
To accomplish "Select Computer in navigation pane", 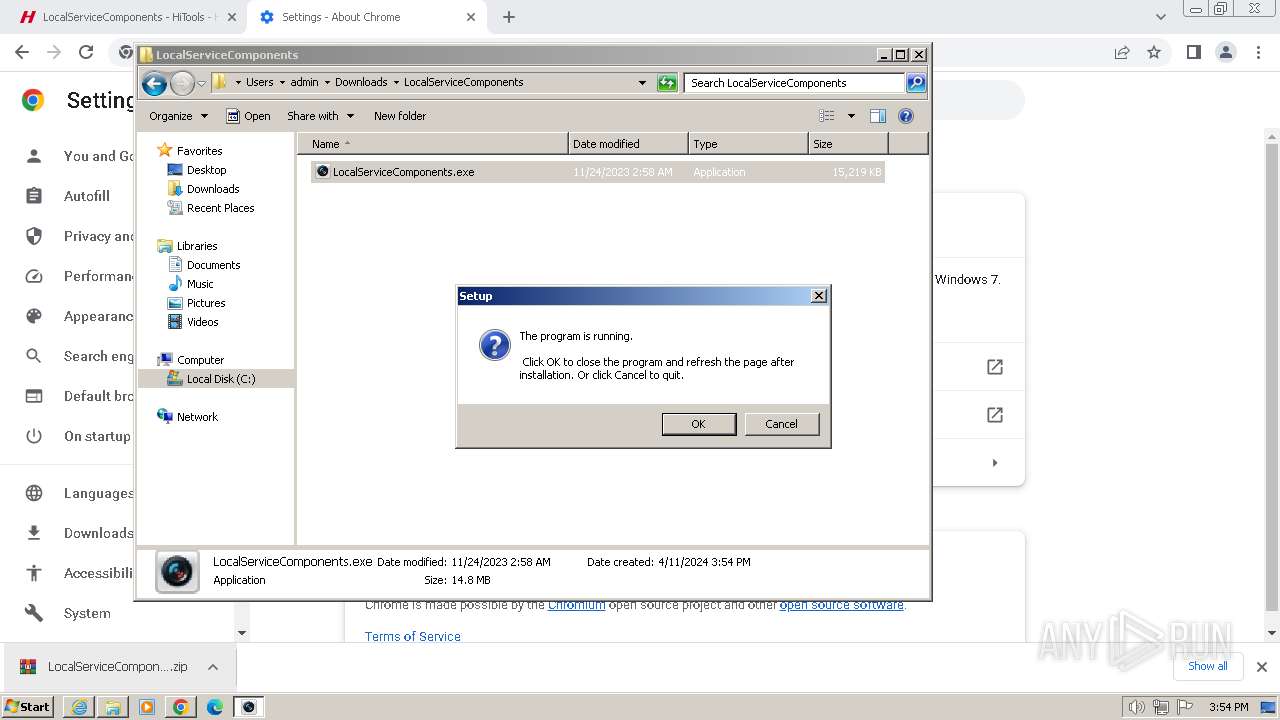I will tap(200, 360).
